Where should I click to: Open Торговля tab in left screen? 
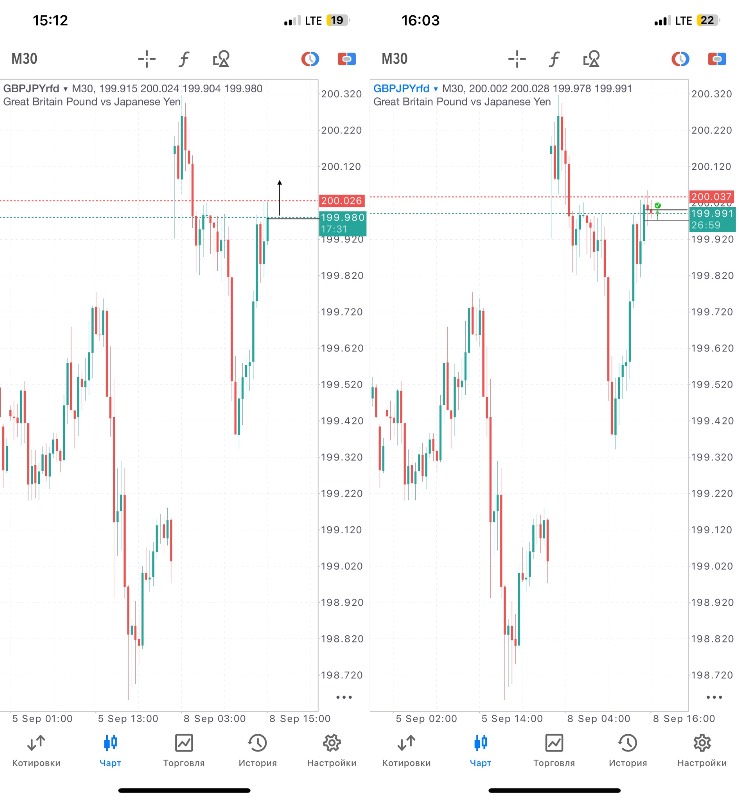184,750
